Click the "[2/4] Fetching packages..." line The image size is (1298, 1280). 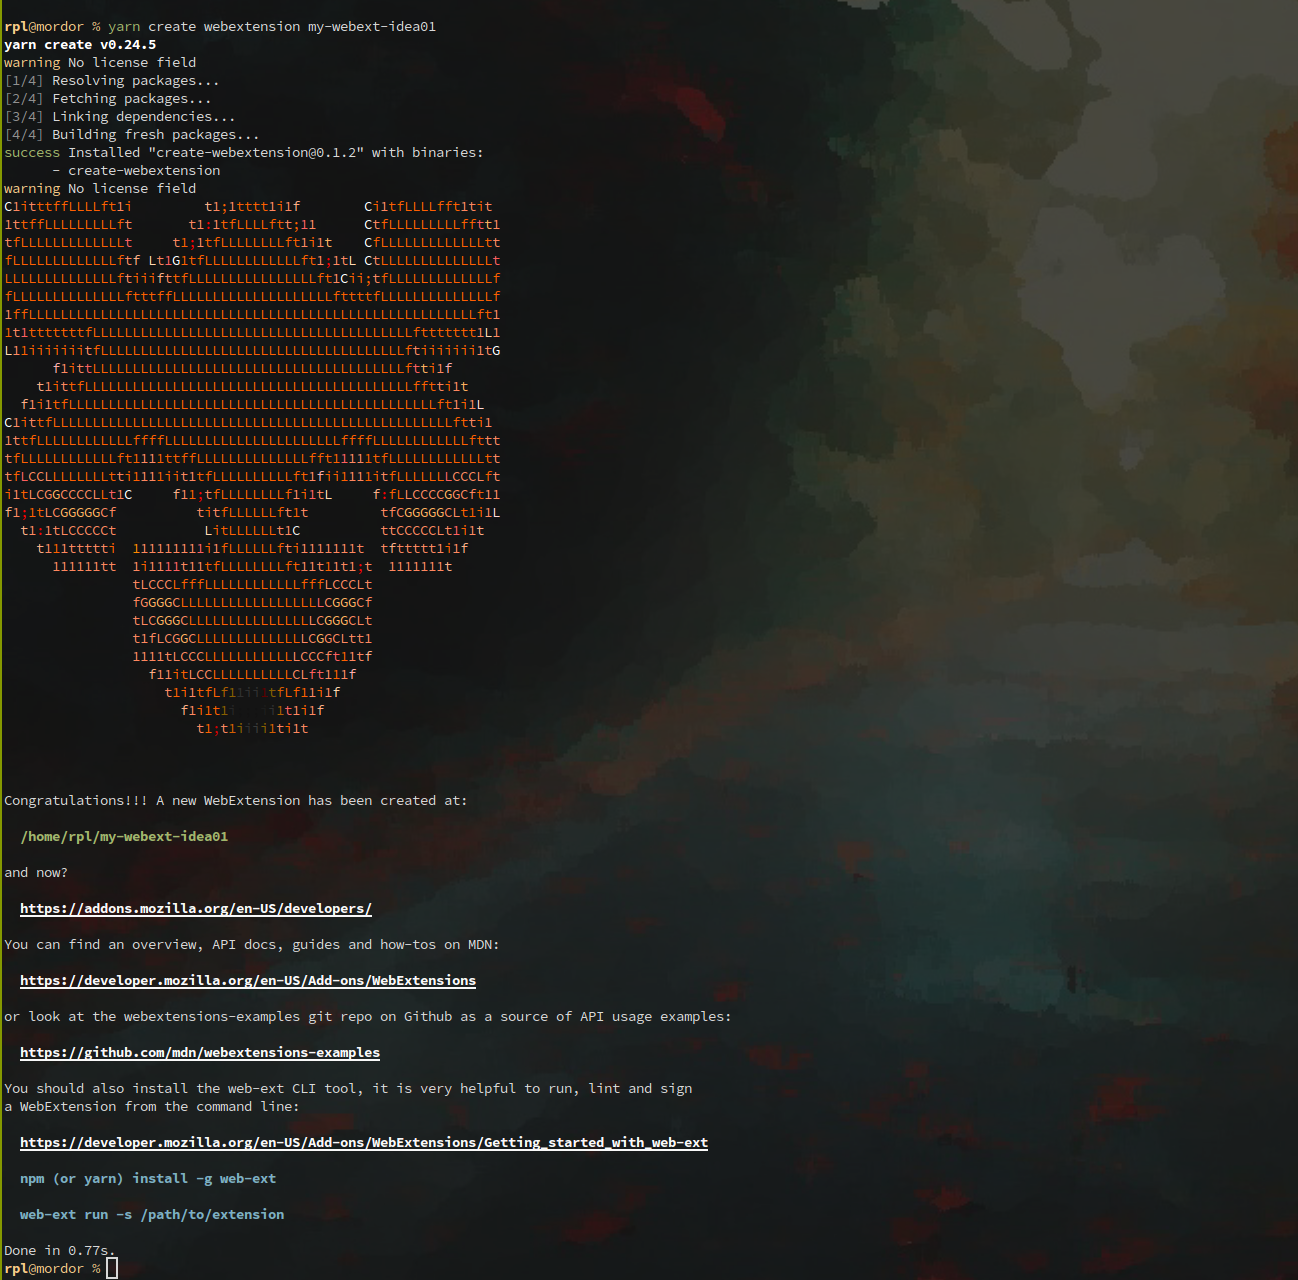tap(108, 99)
